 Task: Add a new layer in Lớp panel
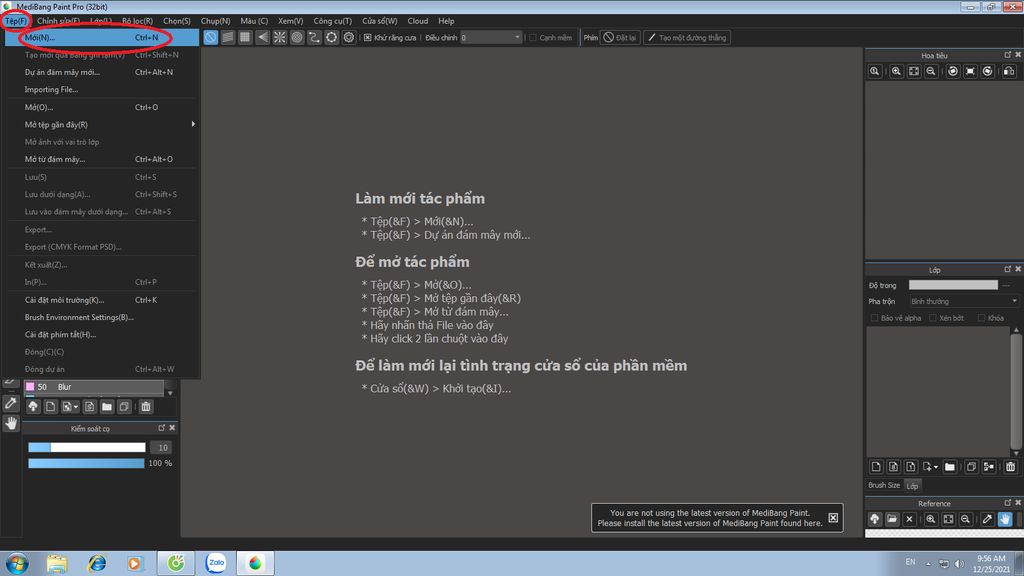(876, 466)
